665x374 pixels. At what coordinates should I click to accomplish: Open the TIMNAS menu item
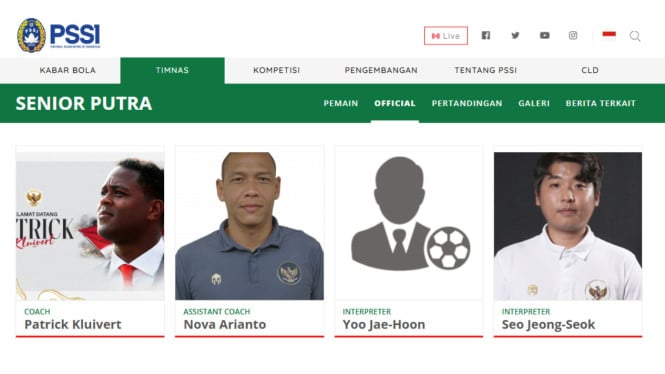173,70
